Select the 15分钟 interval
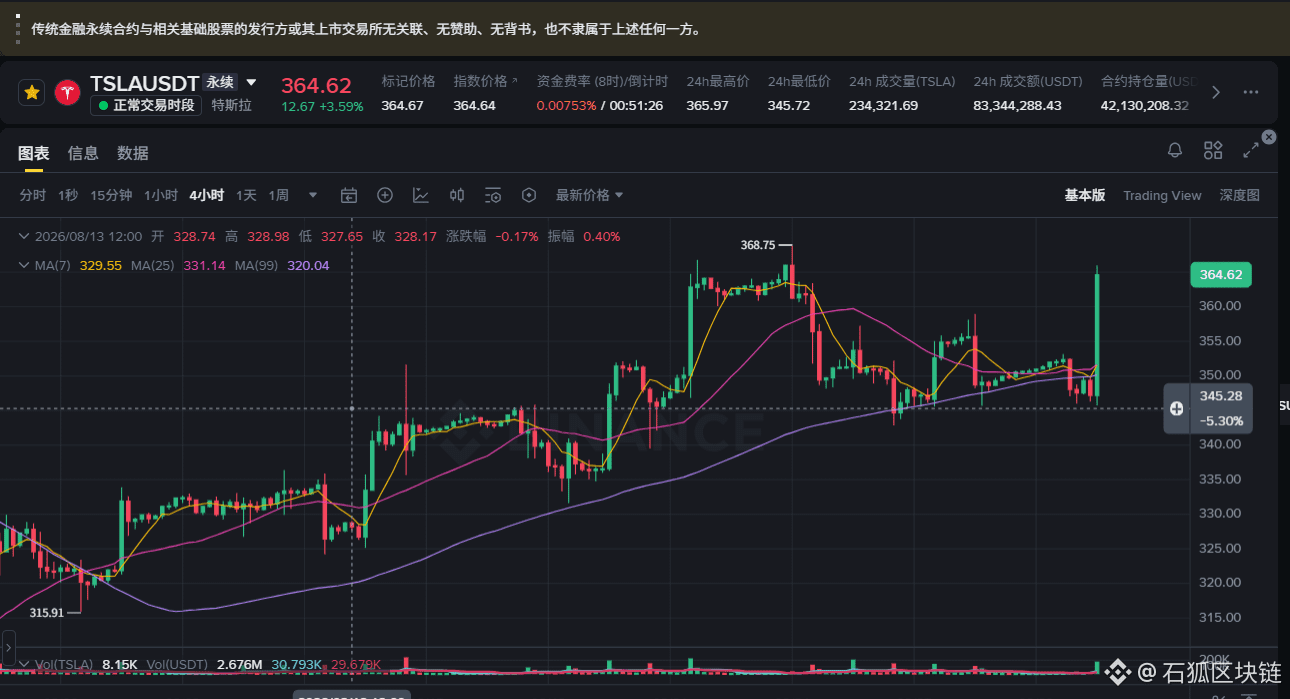Image resolution: width=1290 pixels, height=699 pixels. tap(111, 195)
